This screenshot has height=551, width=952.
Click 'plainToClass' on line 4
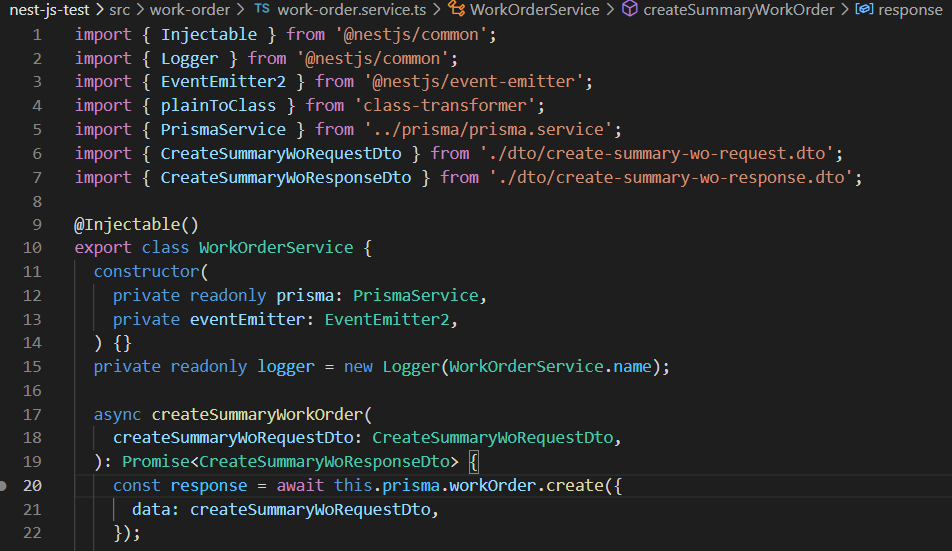(x=219, y=106)
